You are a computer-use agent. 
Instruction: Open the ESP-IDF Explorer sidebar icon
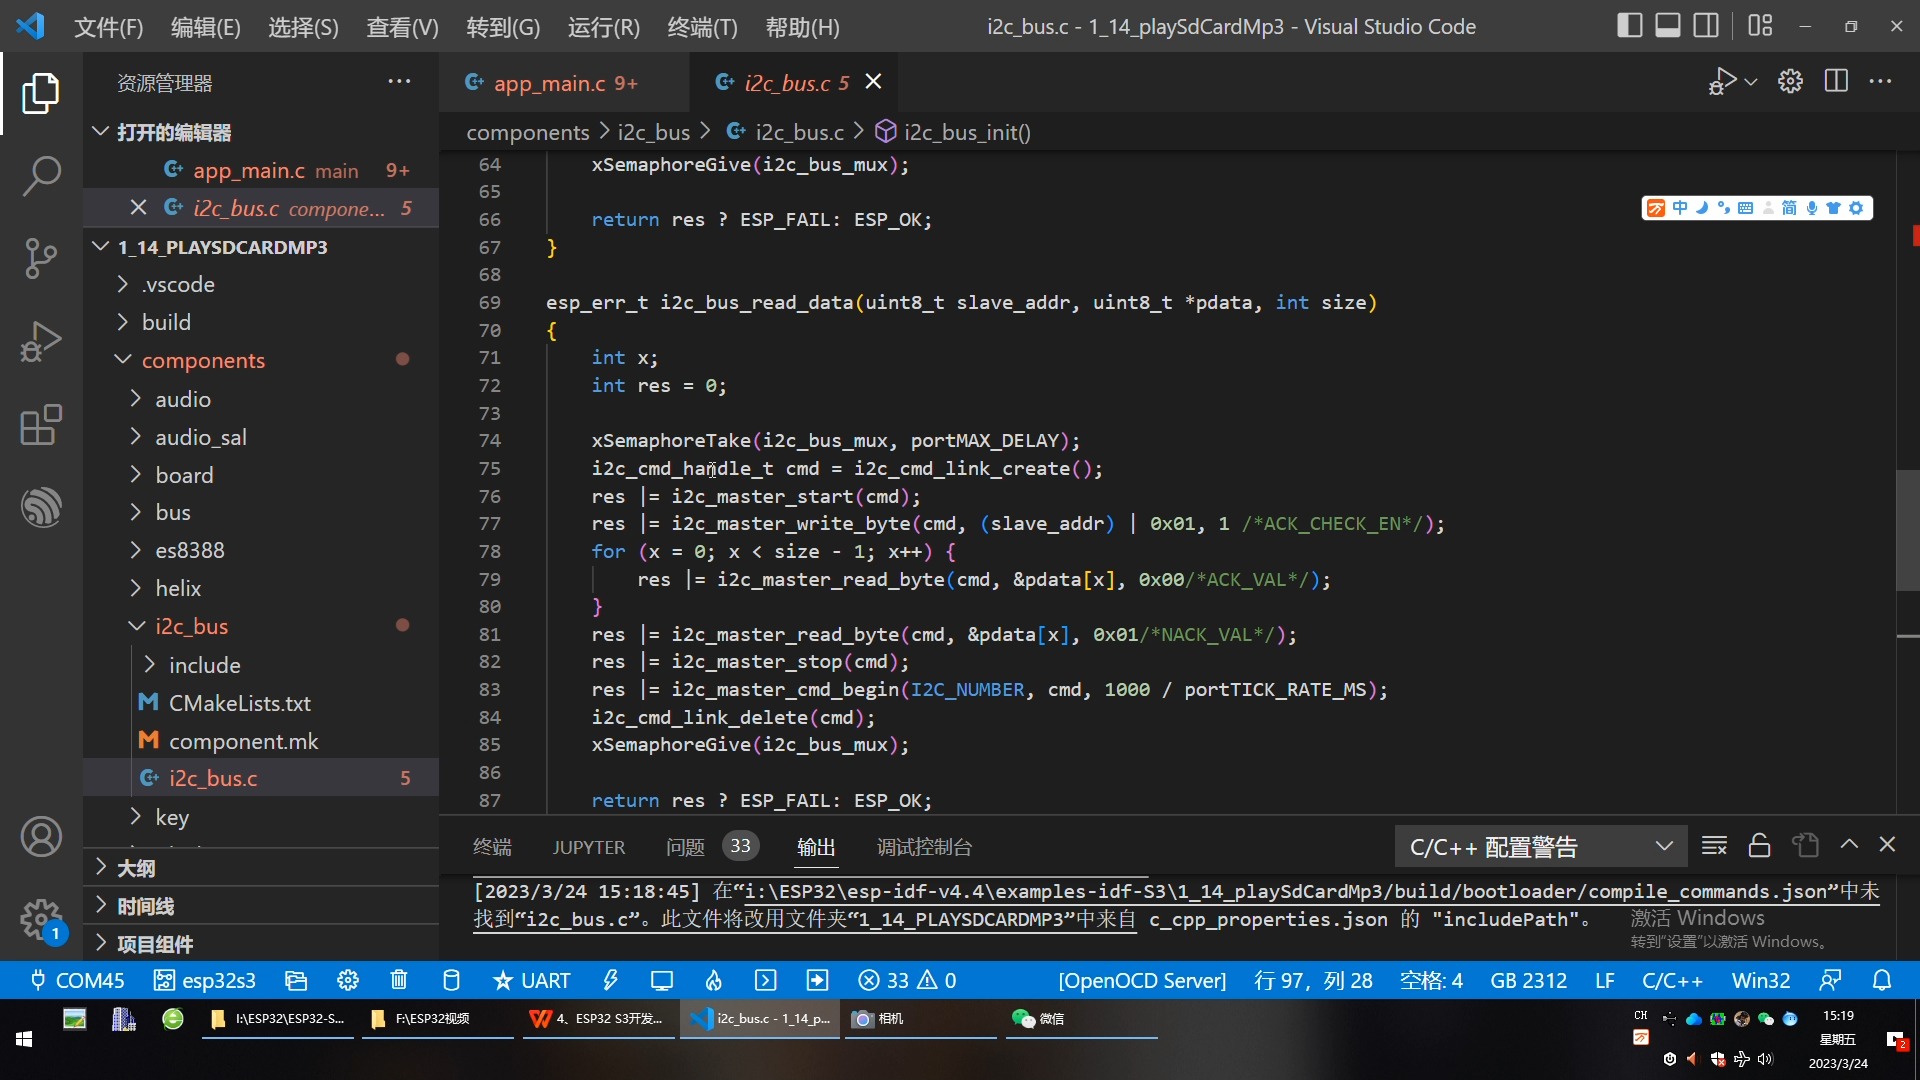click(41, 507)
